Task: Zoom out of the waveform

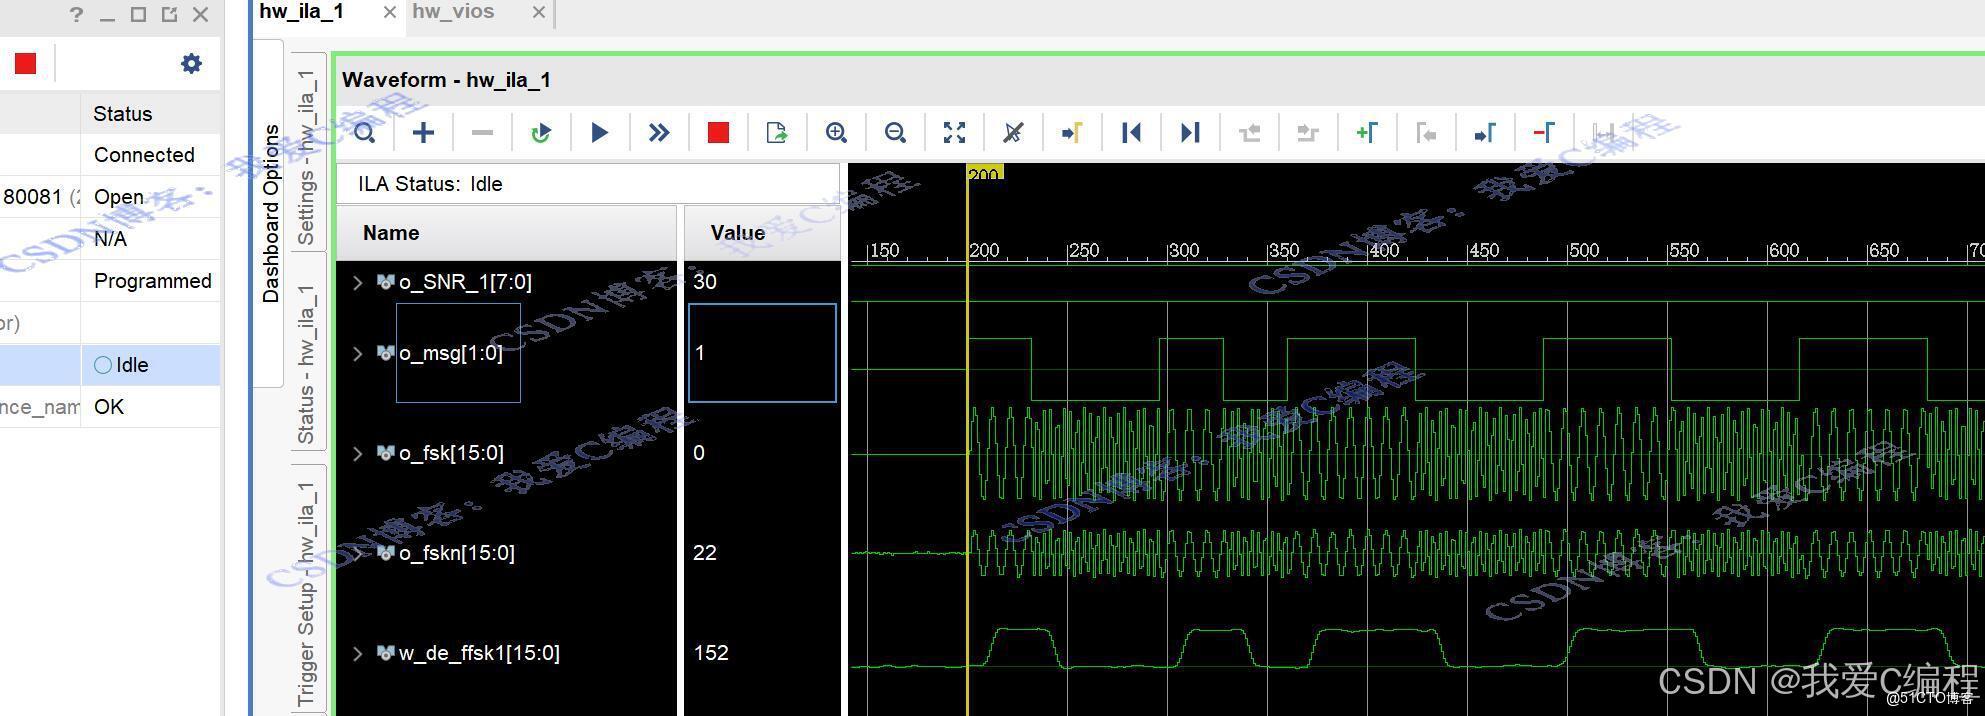Action: [x=895, y=133]
